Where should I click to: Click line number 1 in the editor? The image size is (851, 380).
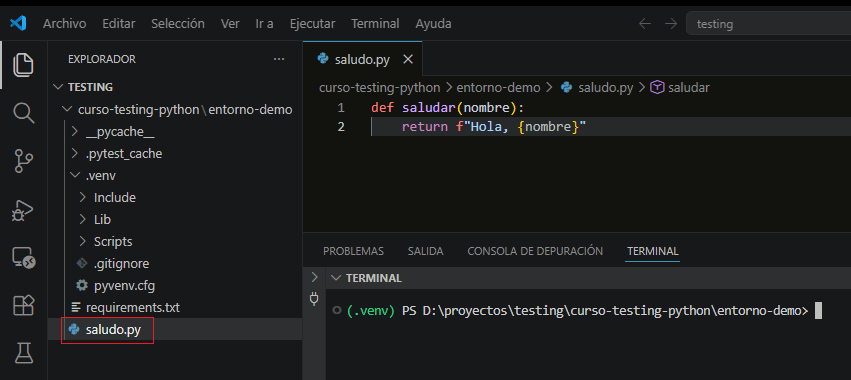coord(341,107)
